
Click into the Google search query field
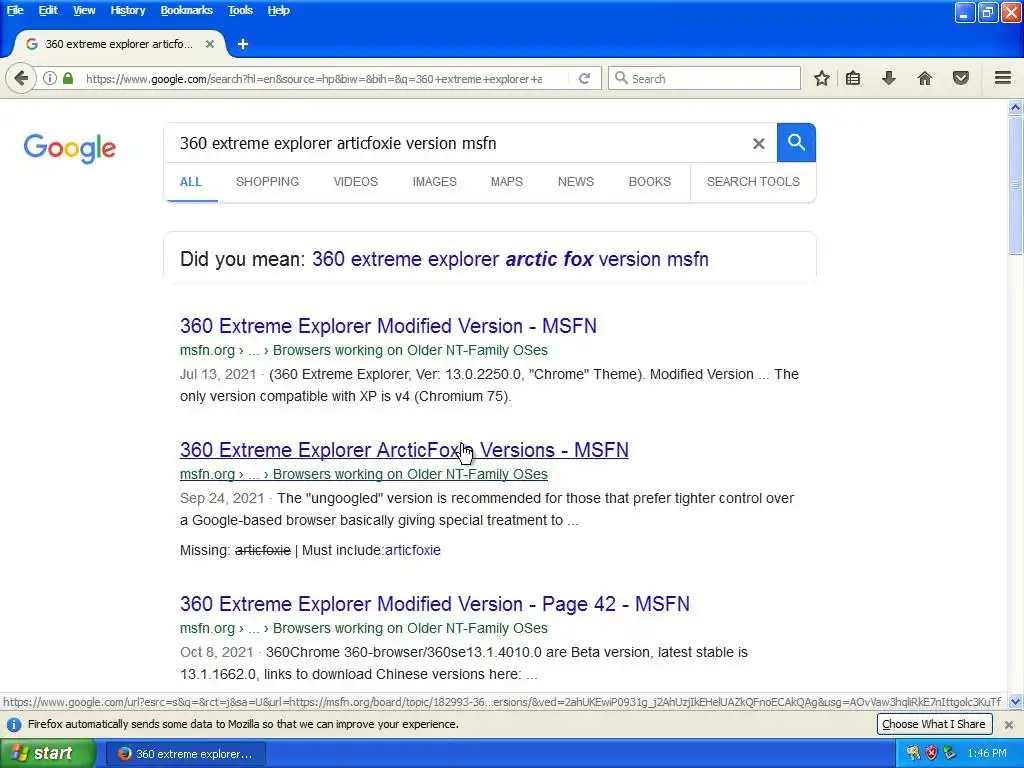(x=457, y=144)
